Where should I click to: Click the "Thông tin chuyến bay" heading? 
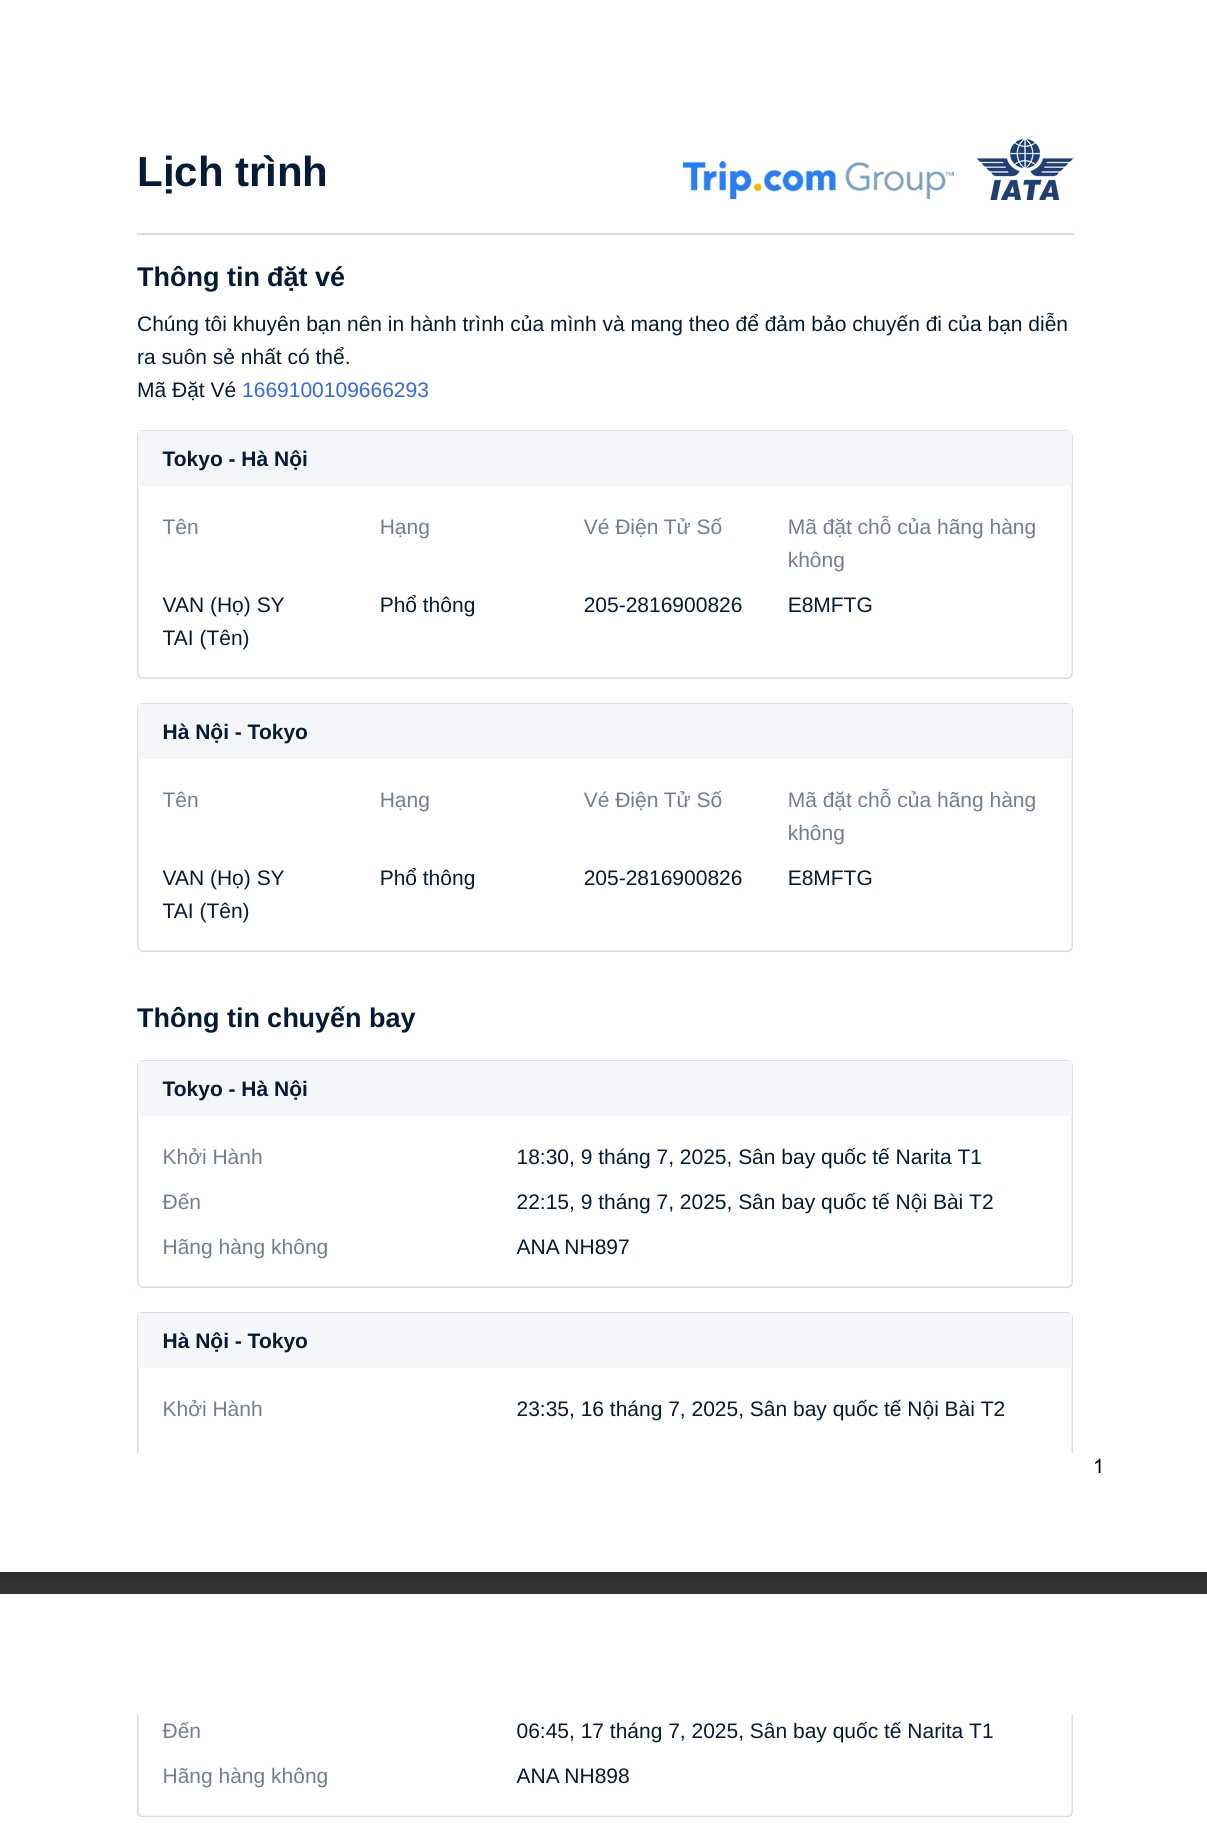(276, 1018)
